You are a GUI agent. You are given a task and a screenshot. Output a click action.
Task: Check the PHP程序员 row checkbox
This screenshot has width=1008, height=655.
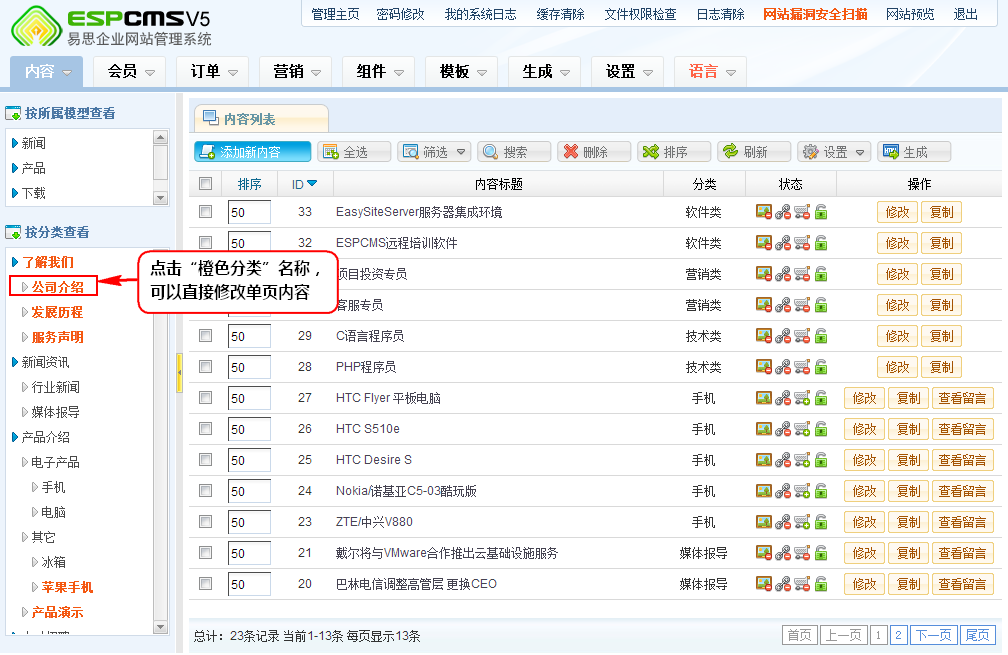[206, 366]
